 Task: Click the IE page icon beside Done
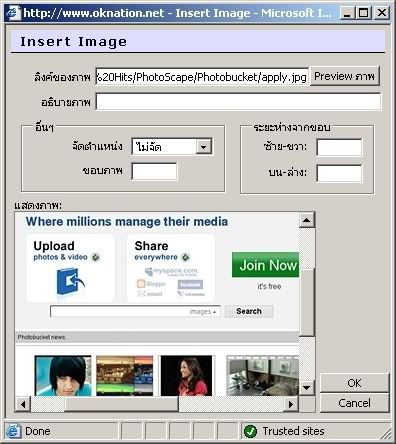[x=13, y=431]
